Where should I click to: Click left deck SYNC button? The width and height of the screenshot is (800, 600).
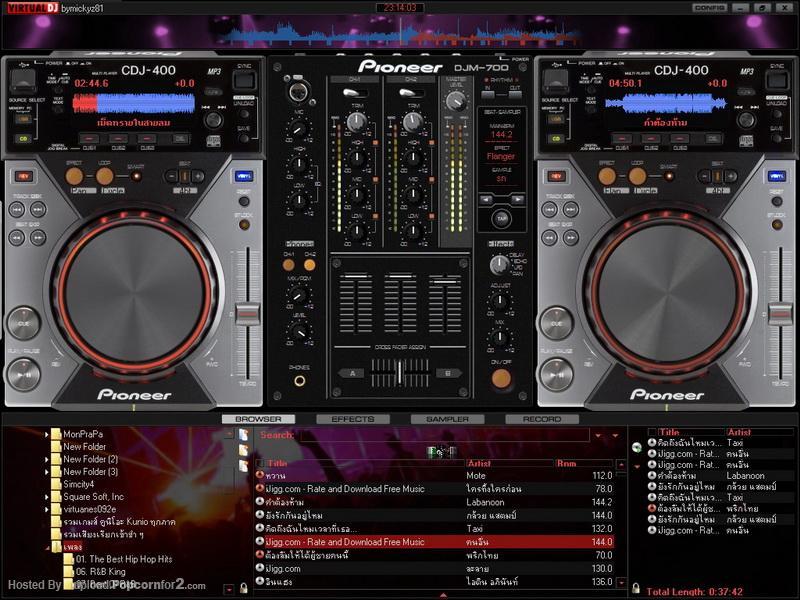244,80
